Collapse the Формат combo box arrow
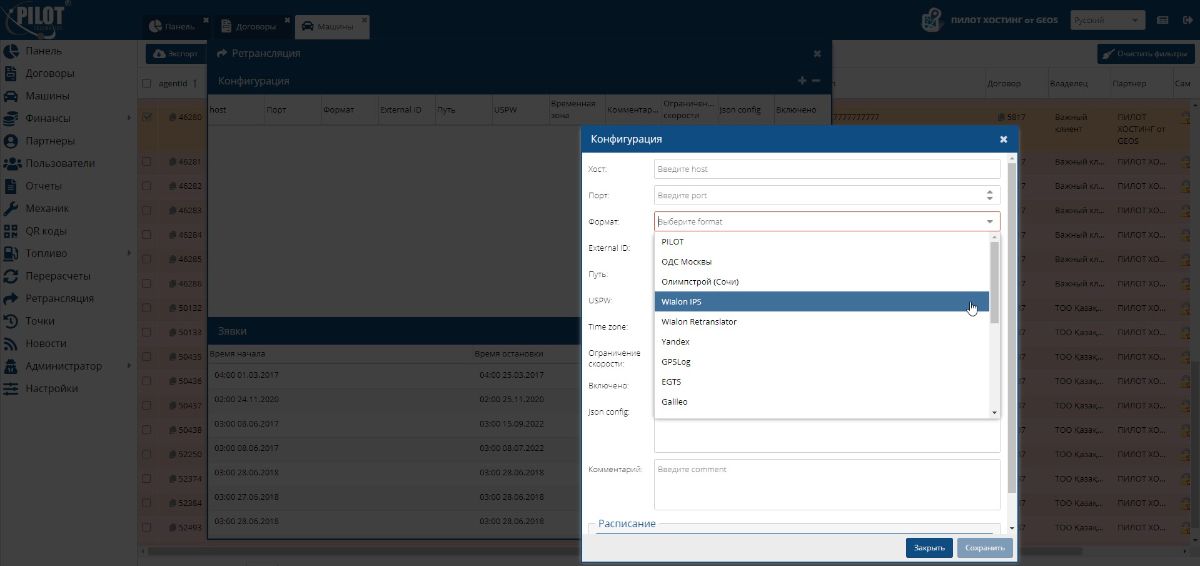The height and width of the screenshot is (566, 1200). 990,222
